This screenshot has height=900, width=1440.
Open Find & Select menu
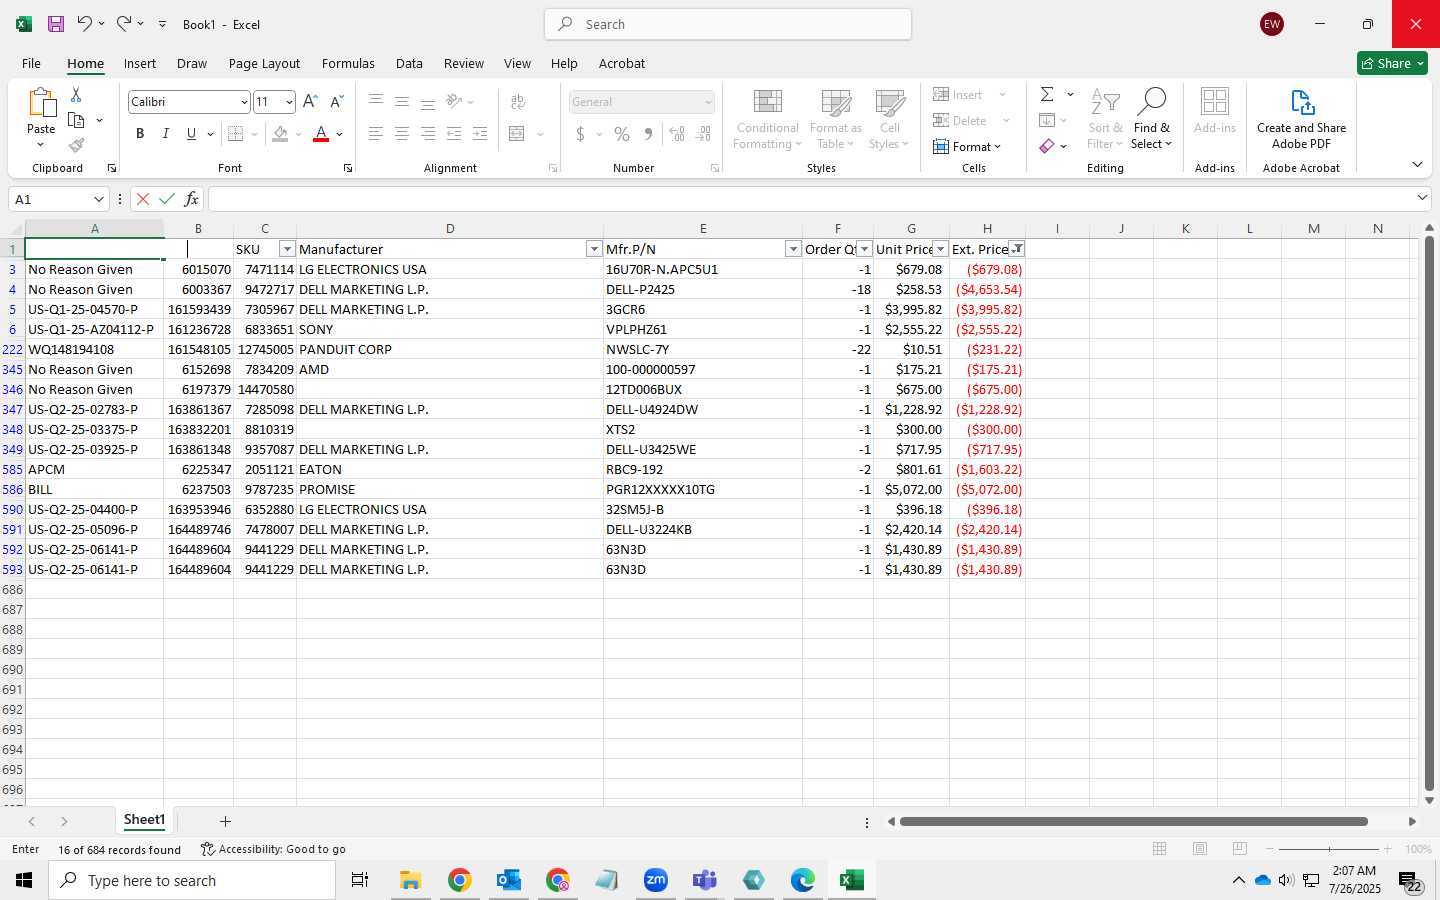[x=1152, y=120]
